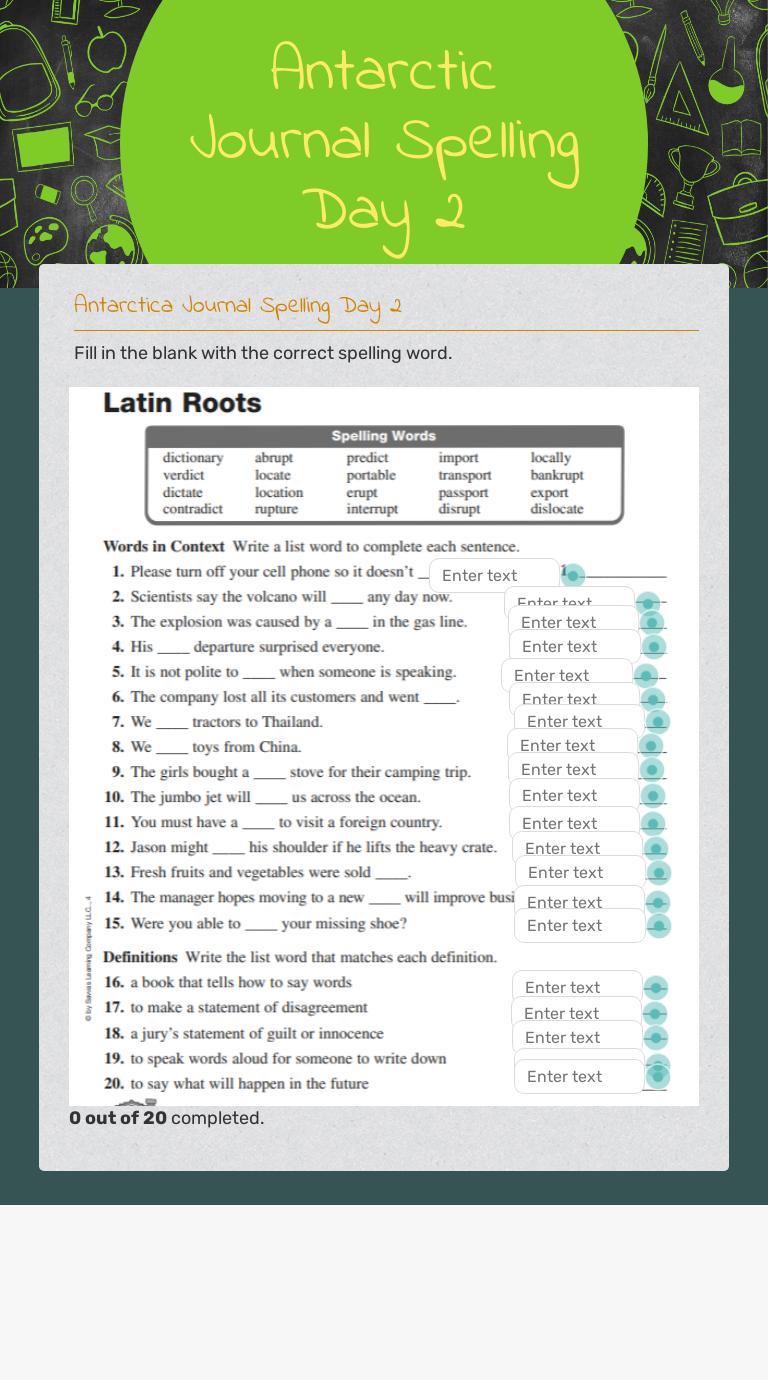Focus the answer box for 'His ____ departure' sentence
The image size is (768, 1380).
tap(574, 646)
